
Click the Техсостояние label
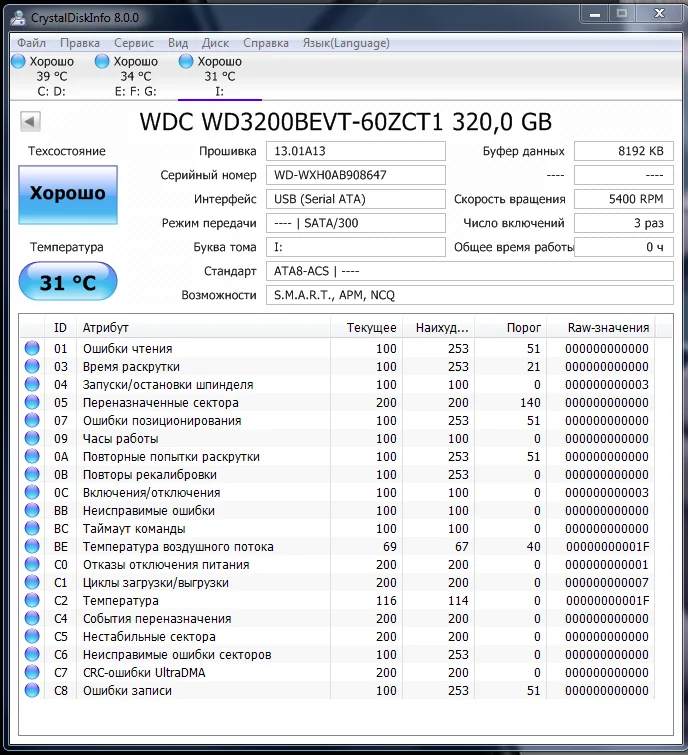pos(67,151)
